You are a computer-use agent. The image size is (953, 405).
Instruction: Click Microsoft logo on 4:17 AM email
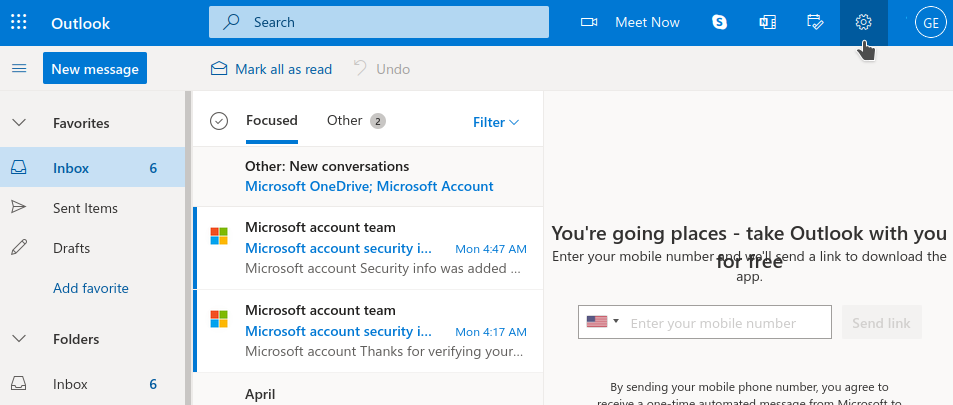tap(219, 319)
